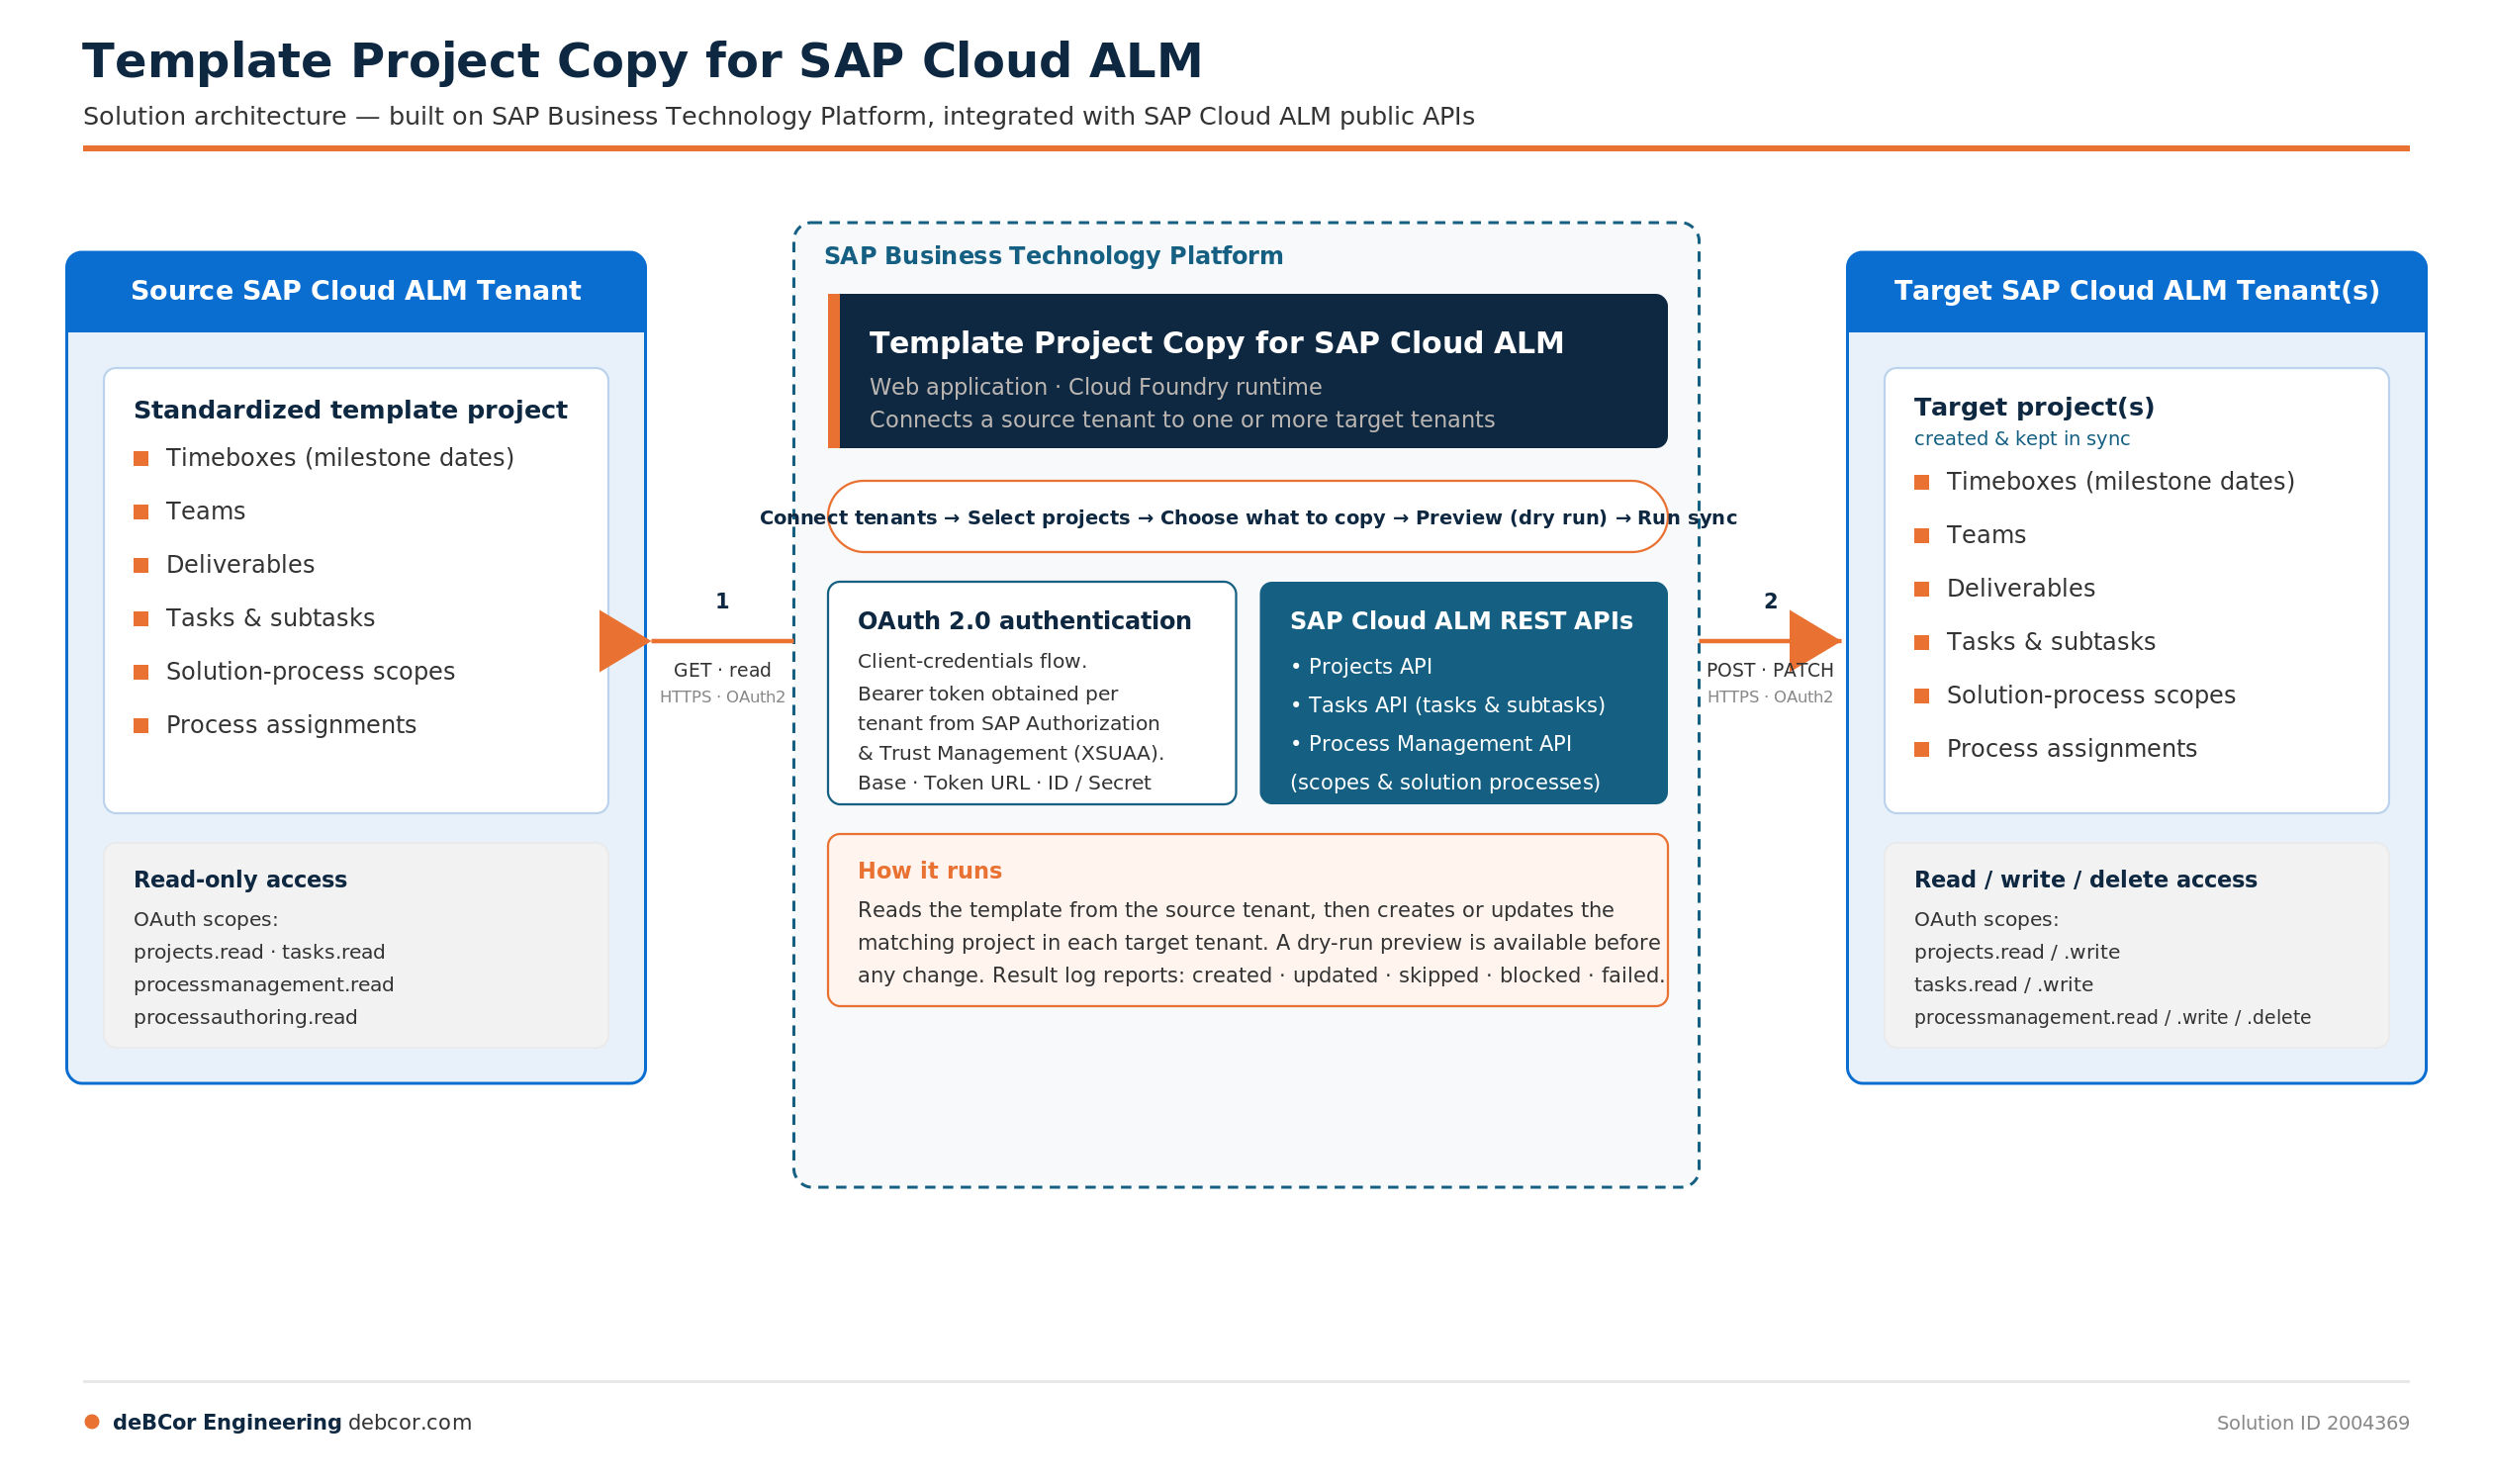Click "Process assignments" in the source tenant

(x=291, y=725)
